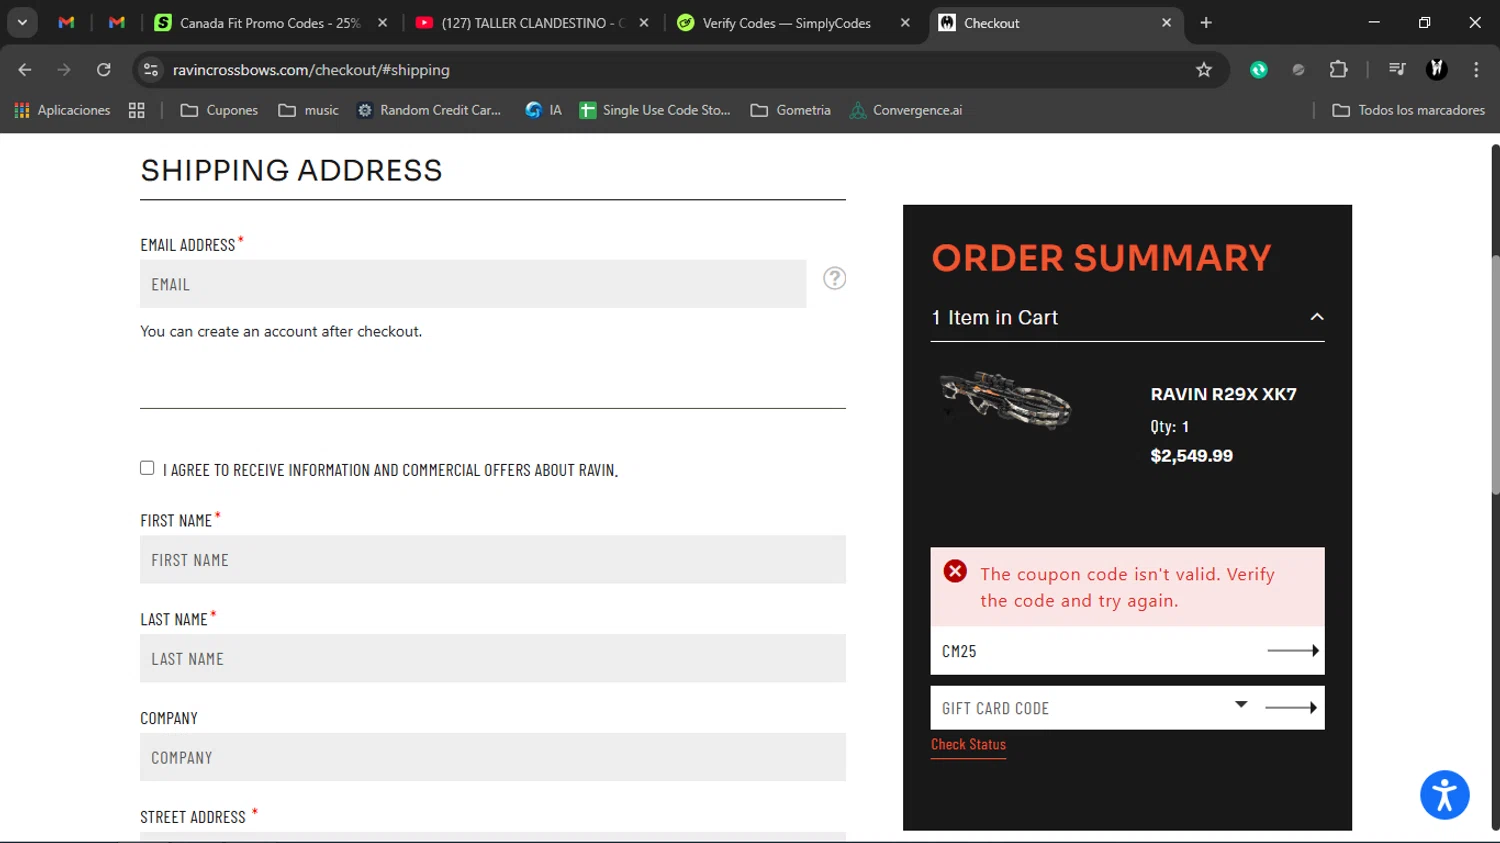Apply gift card with the arrow button
This screenshot has width=1500, height=843.
(x=1291, y=708)
